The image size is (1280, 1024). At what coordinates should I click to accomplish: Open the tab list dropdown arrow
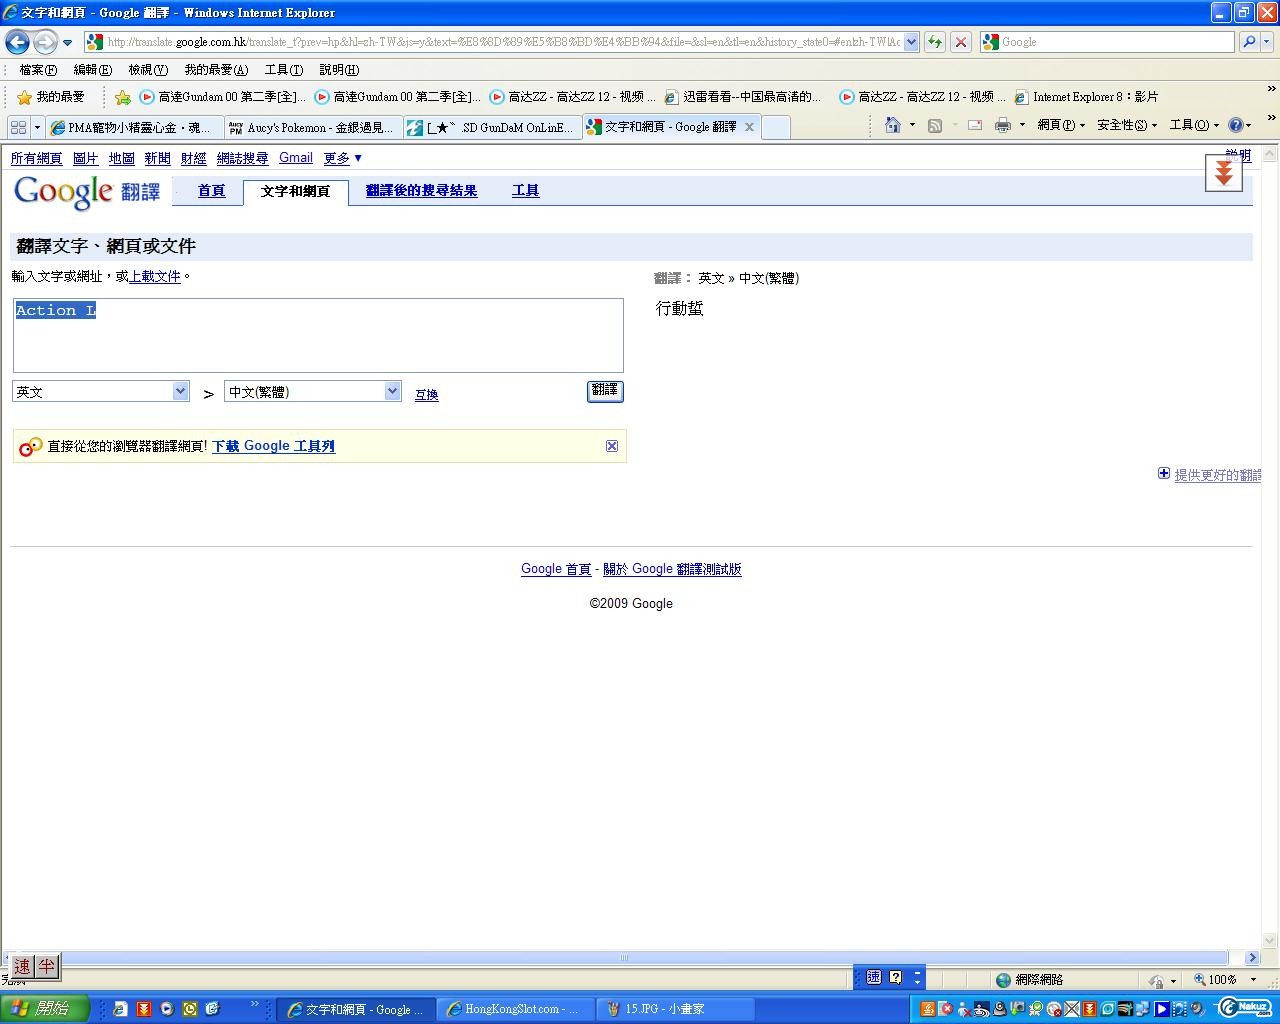(37, 127)
